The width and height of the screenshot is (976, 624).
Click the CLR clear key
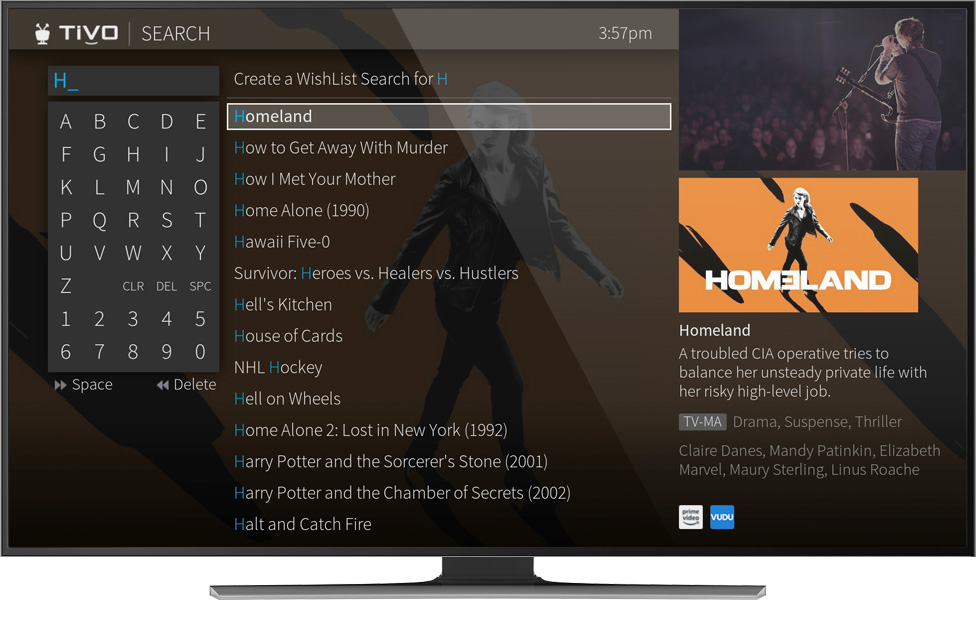[133, 286]
